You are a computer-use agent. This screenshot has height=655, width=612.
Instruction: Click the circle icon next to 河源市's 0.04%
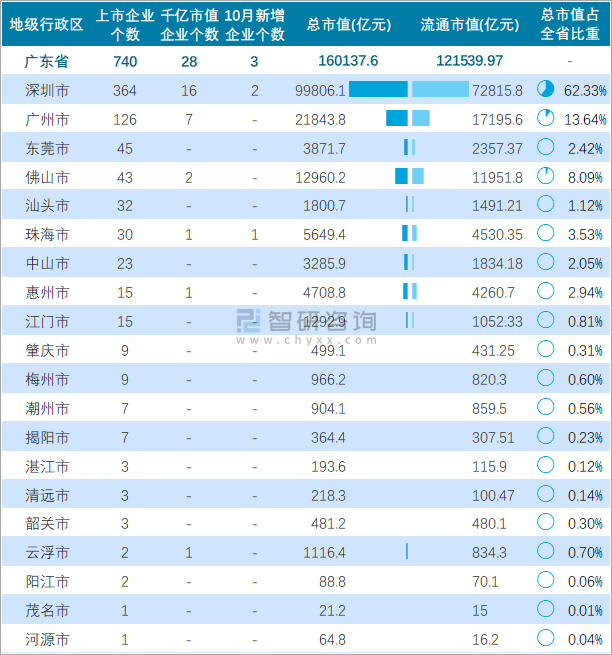(x=545, y=638)
